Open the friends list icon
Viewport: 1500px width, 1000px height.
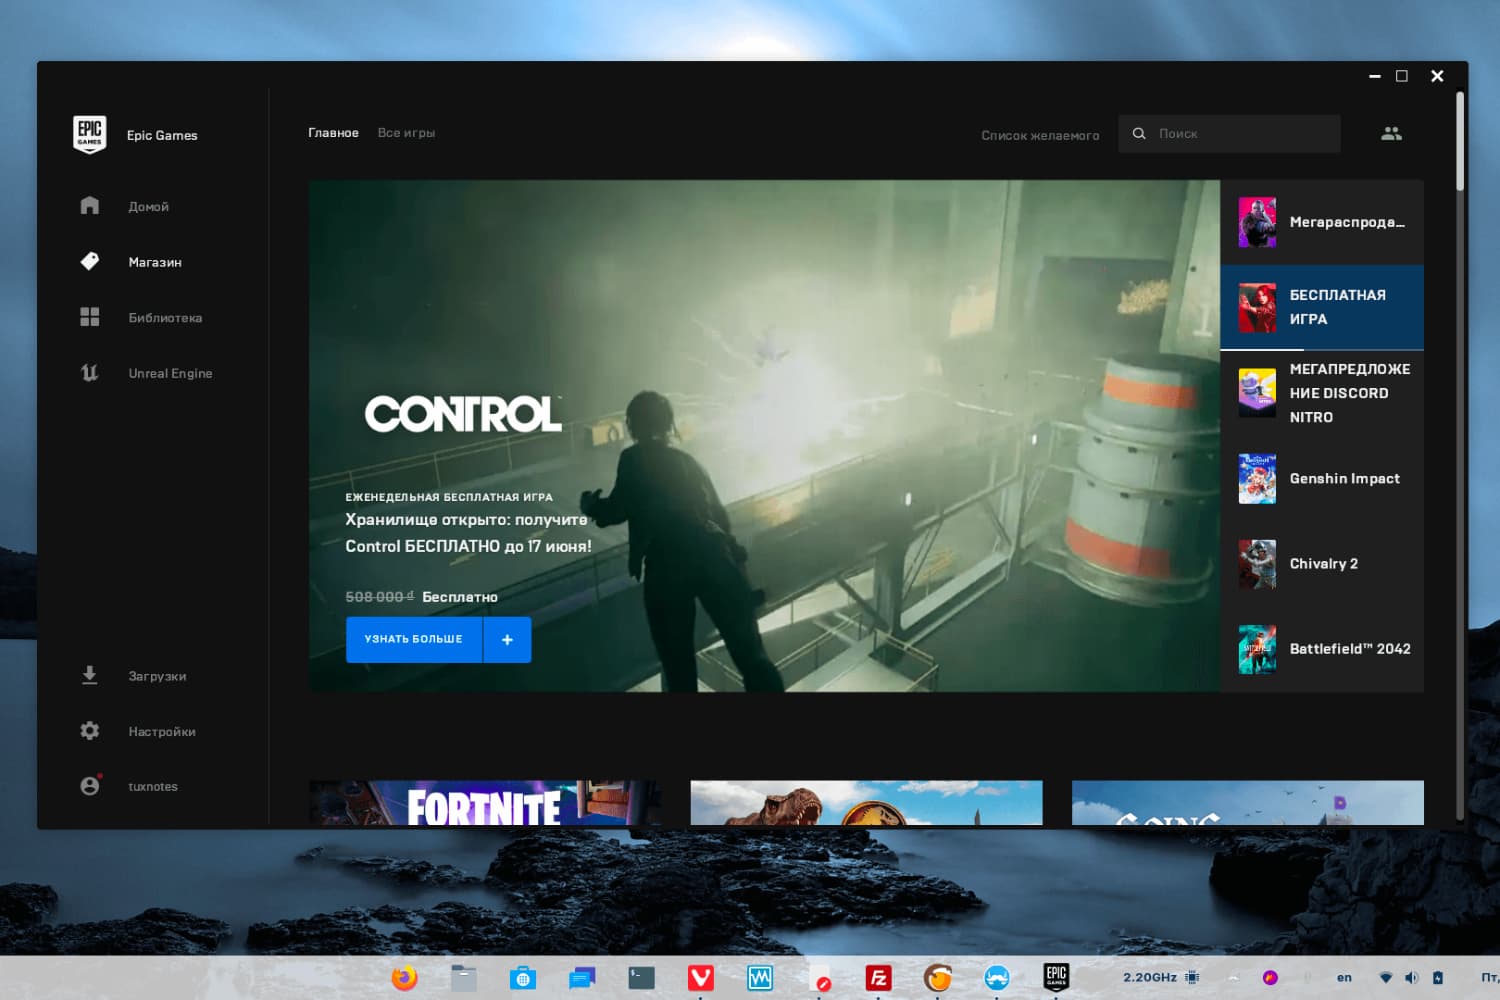1391,133
